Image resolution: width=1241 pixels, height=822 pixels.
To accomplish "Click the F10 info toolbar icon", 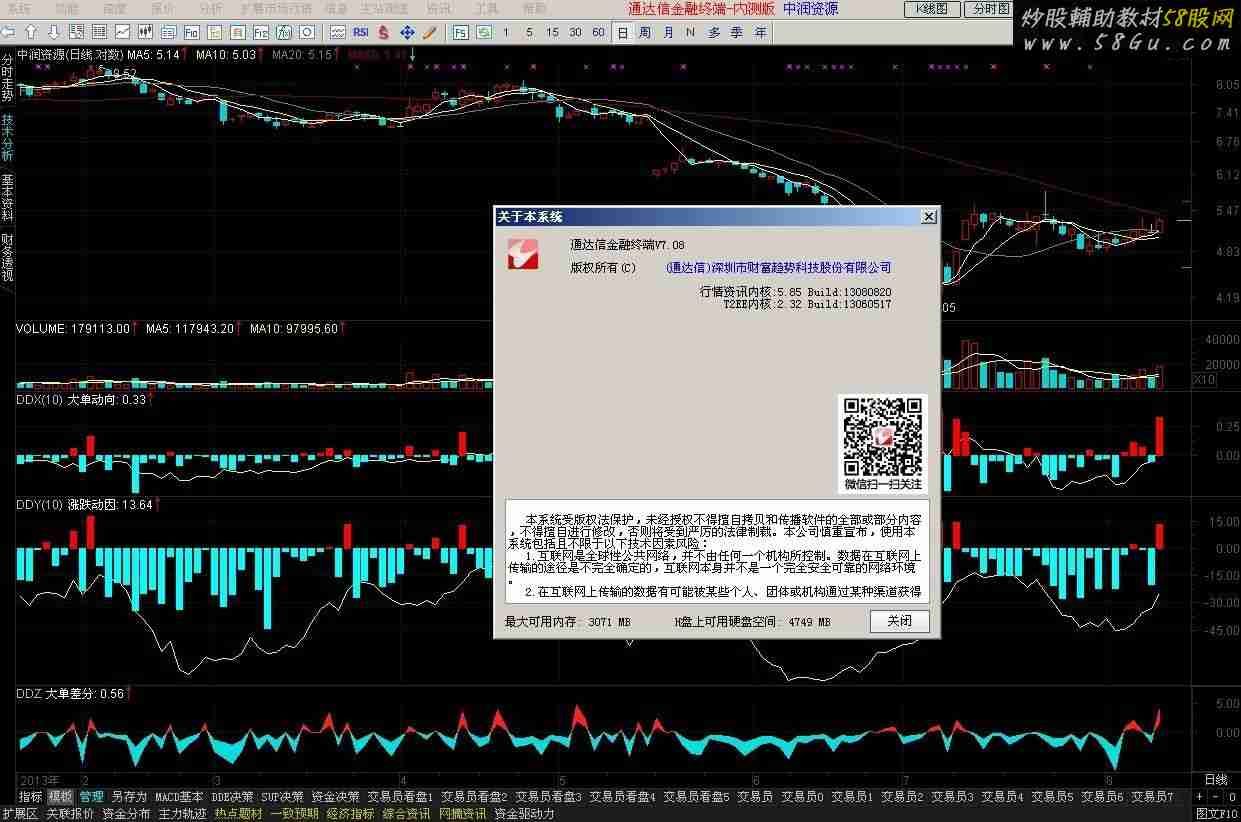I will [191, 32].
